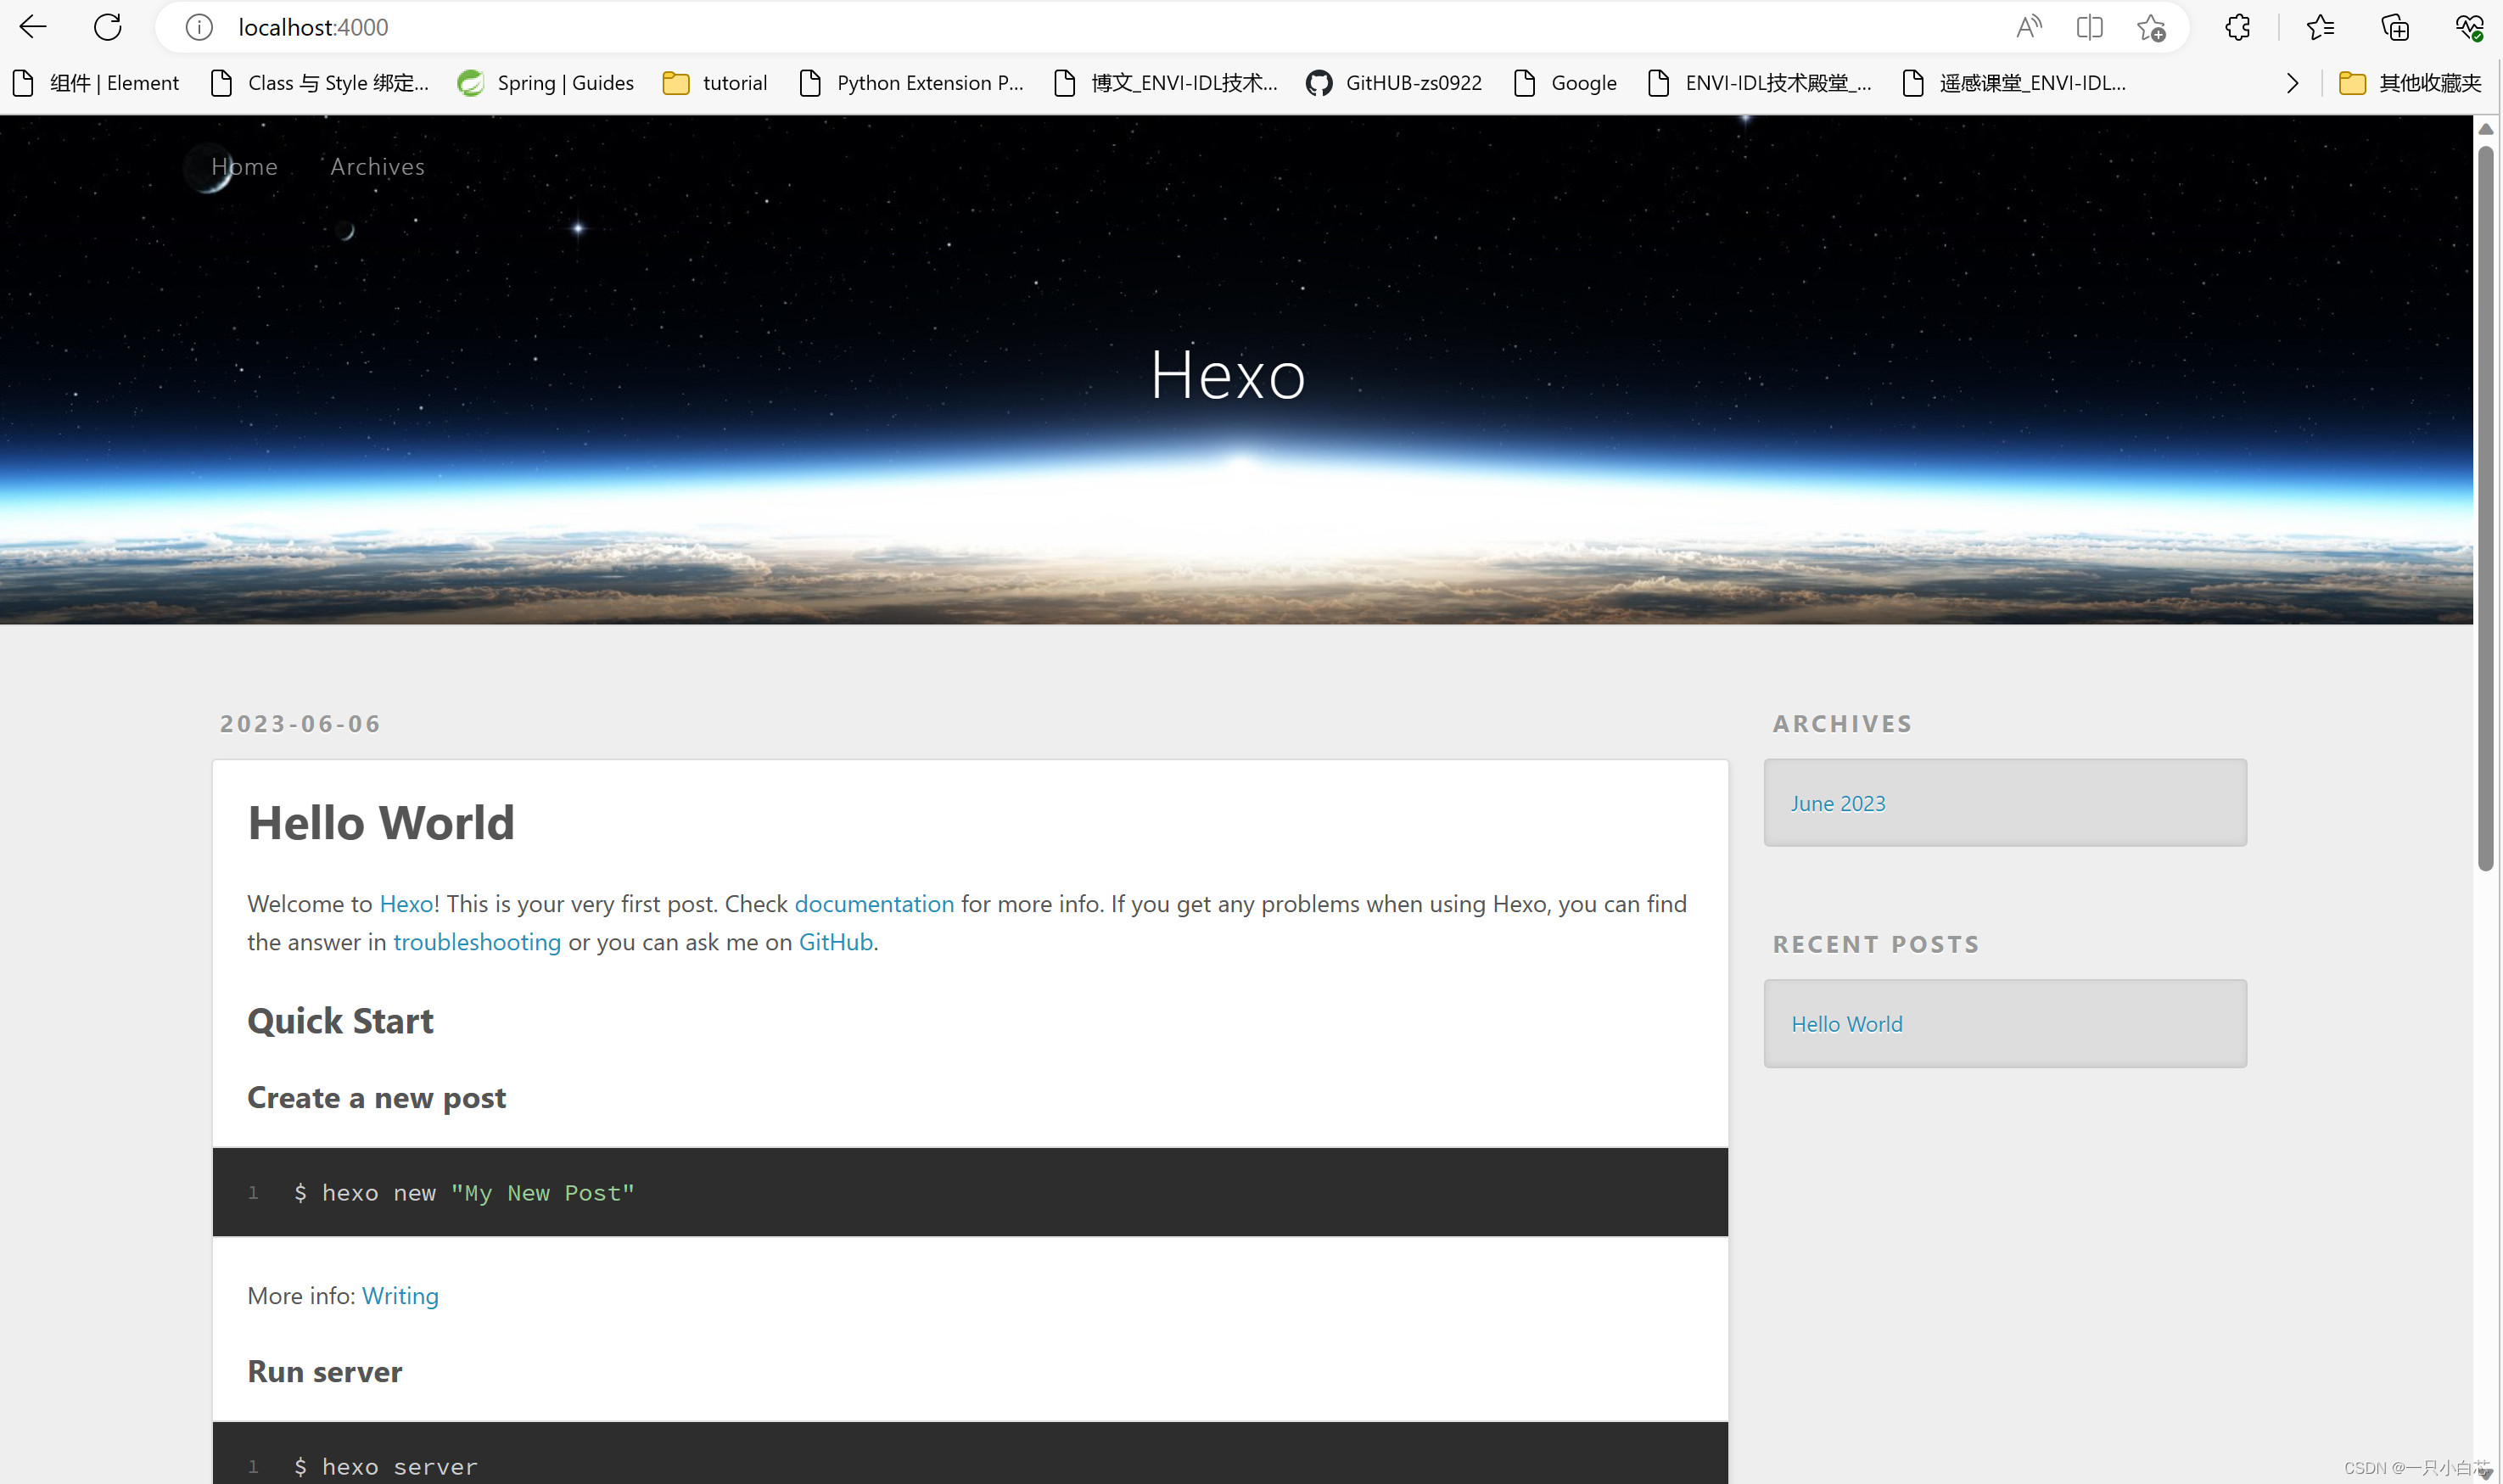The height and width of the screenshot is (1484, 2503).
Task: Open the Collections icon
Action: (2394, 27)
